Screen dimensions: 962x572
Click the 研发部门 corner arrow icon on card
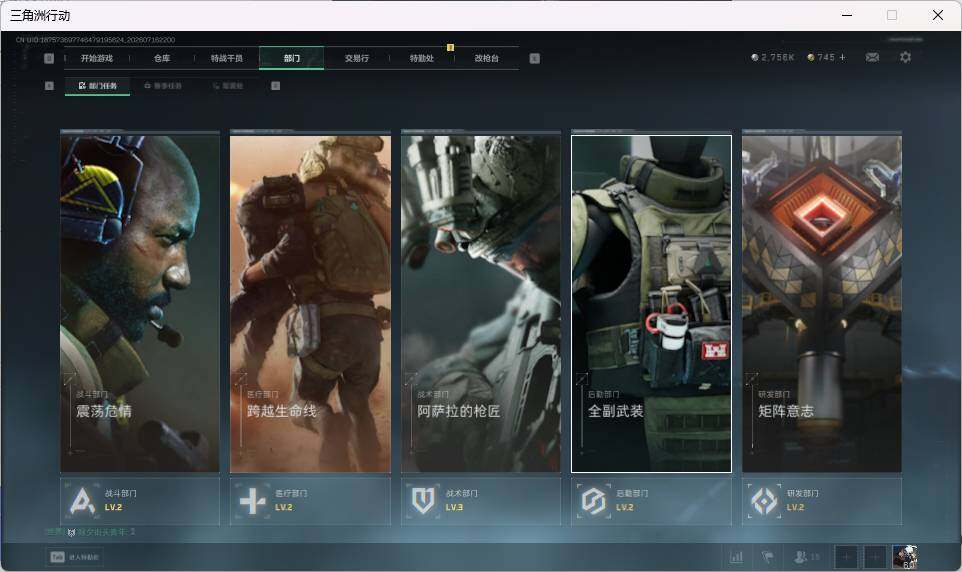pos(752,379)
